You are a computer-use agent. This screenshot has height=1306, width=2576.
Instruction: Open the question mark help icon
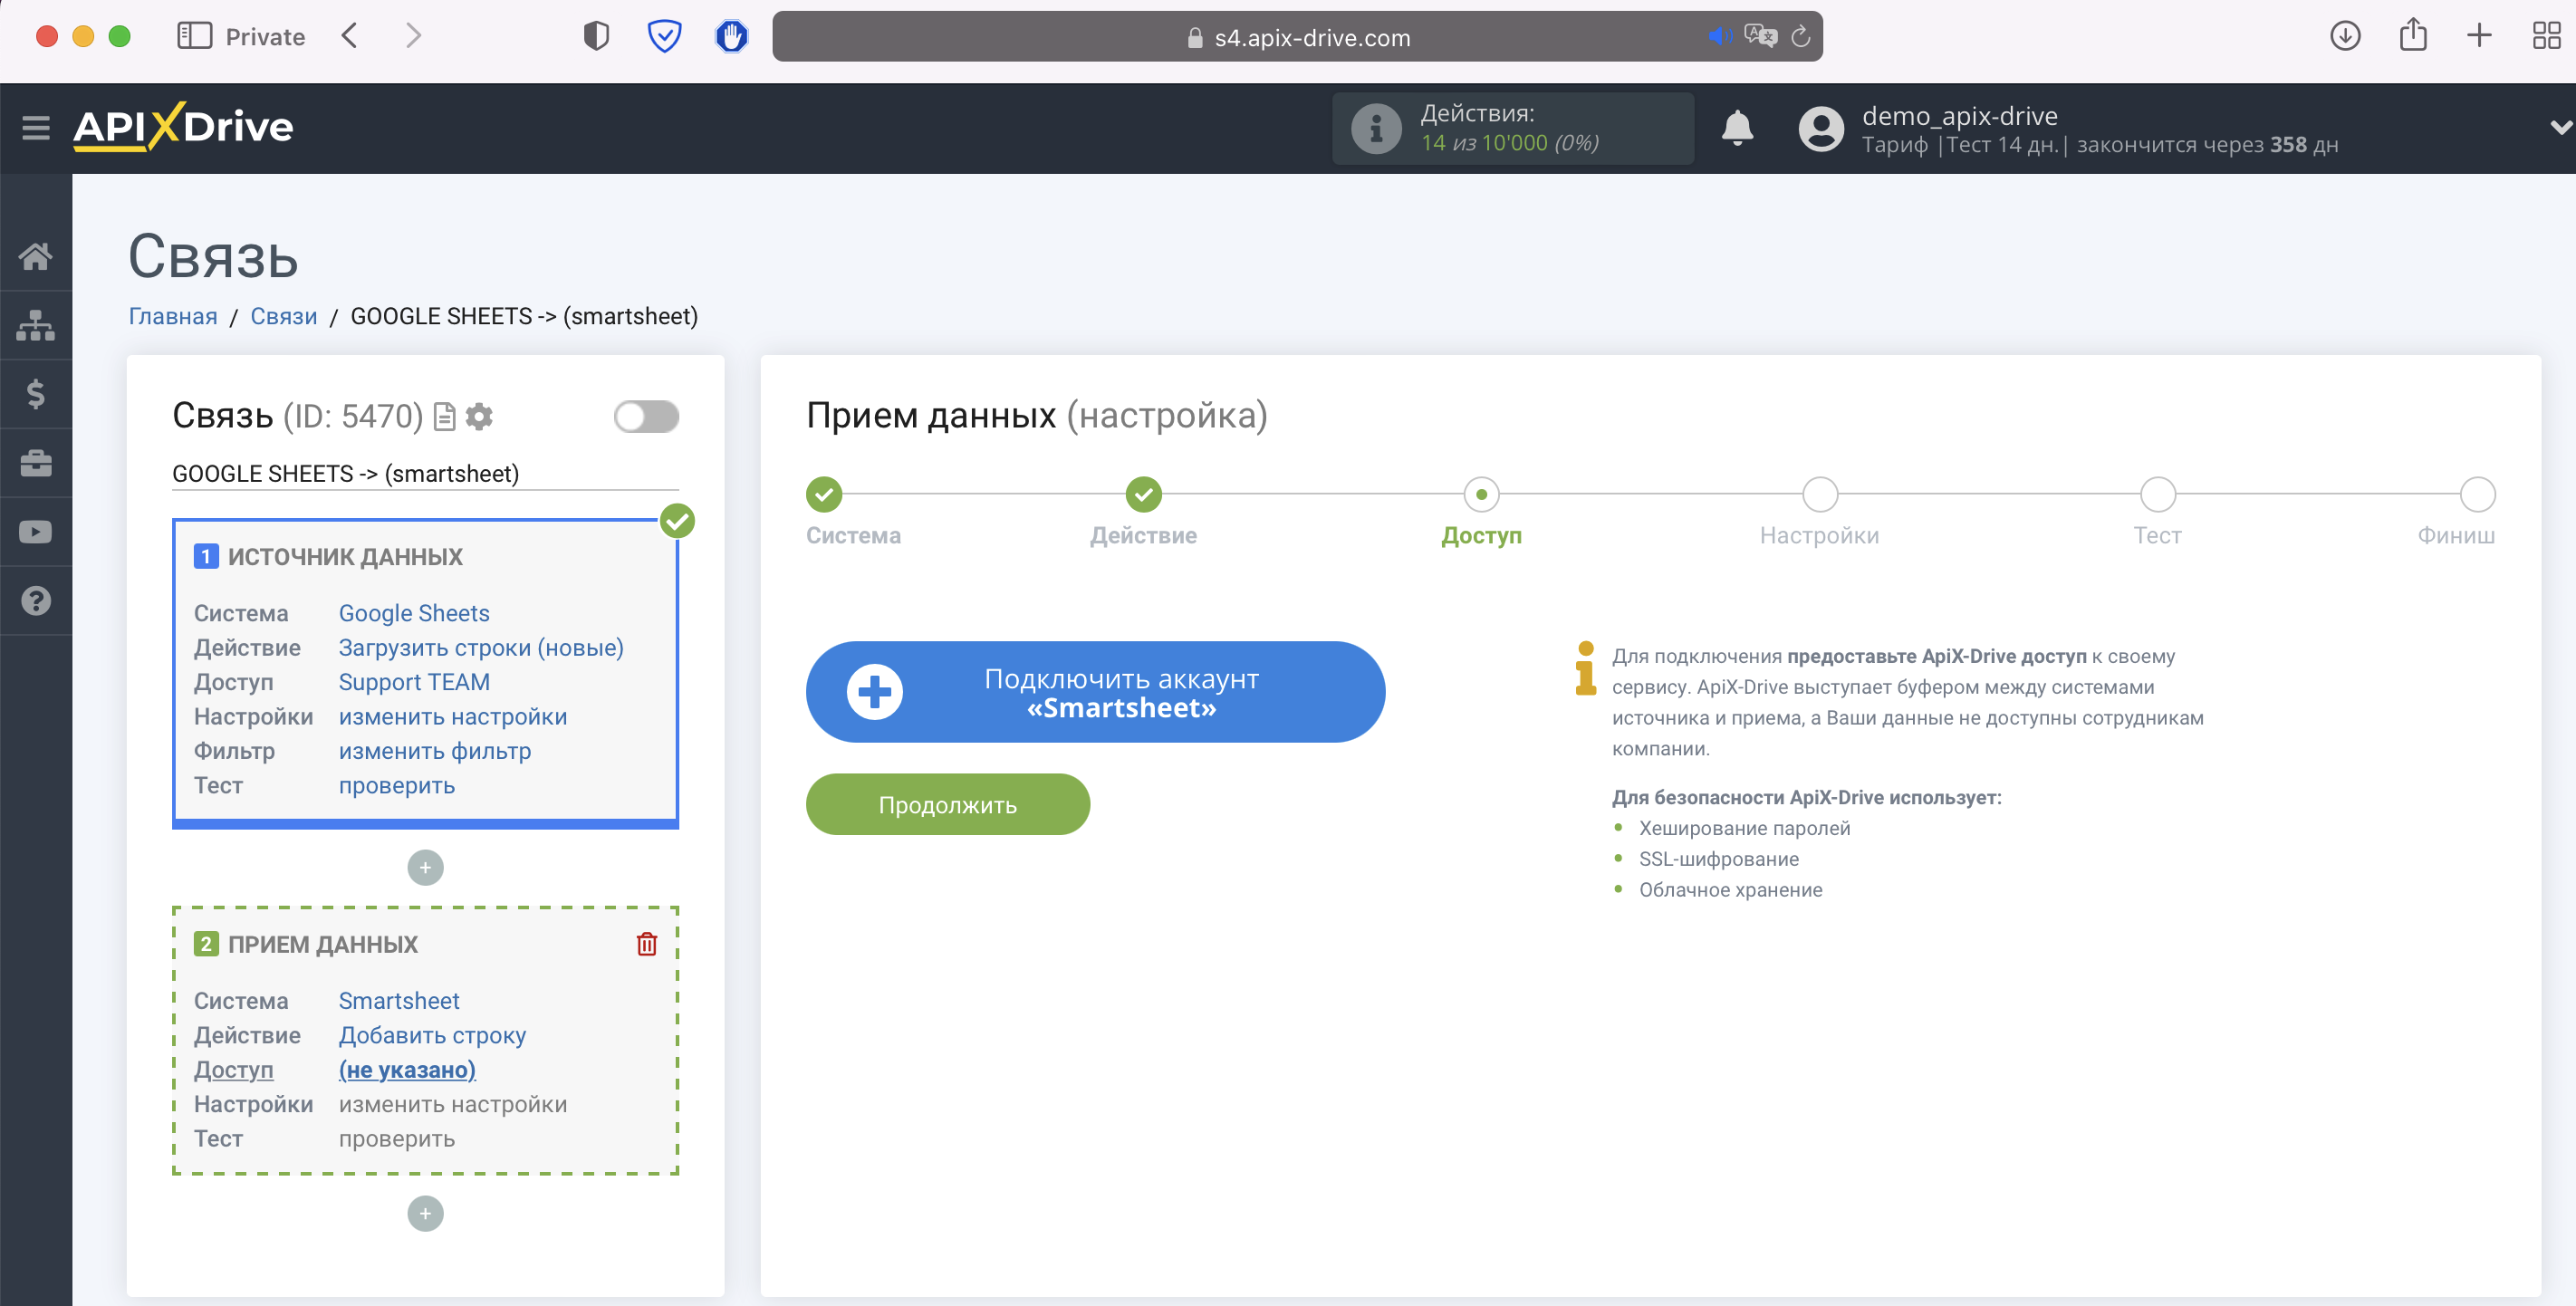[36, 601]
